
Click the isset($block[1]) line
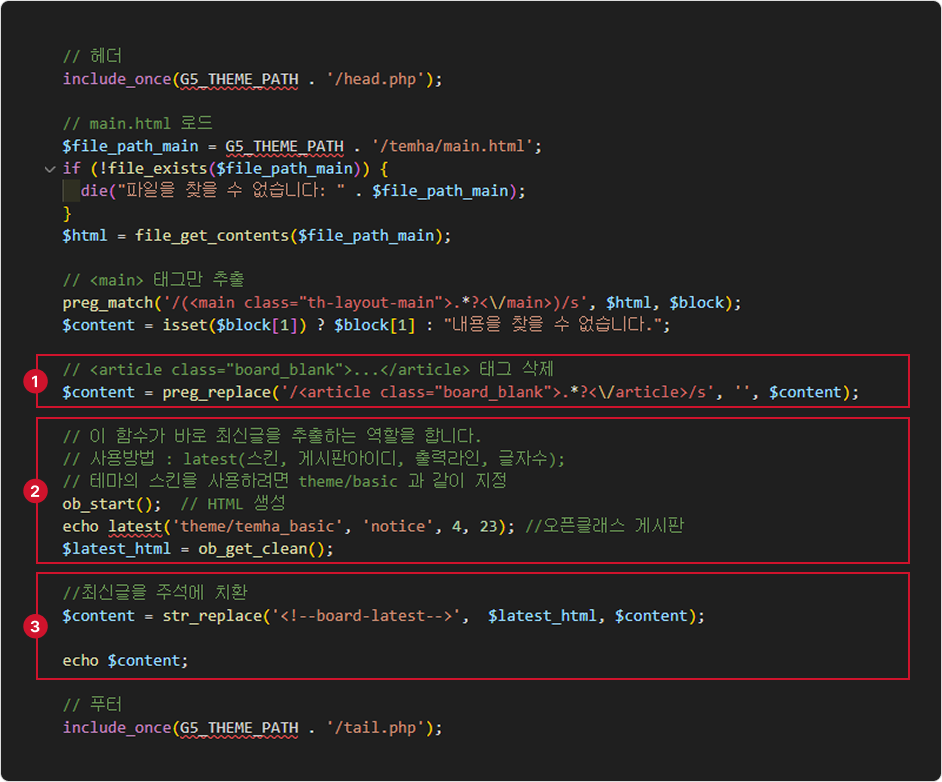[x=366, y=325]
